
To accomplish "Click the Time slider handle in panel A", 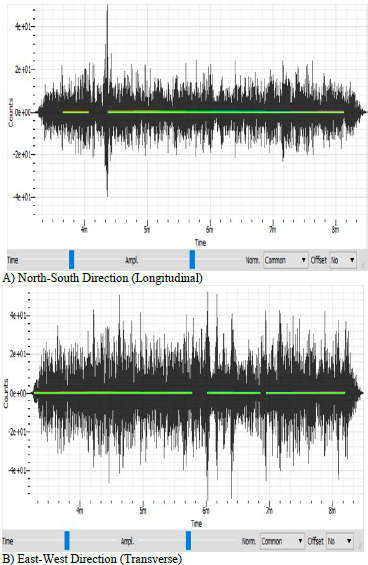I will tap(71, 259).
